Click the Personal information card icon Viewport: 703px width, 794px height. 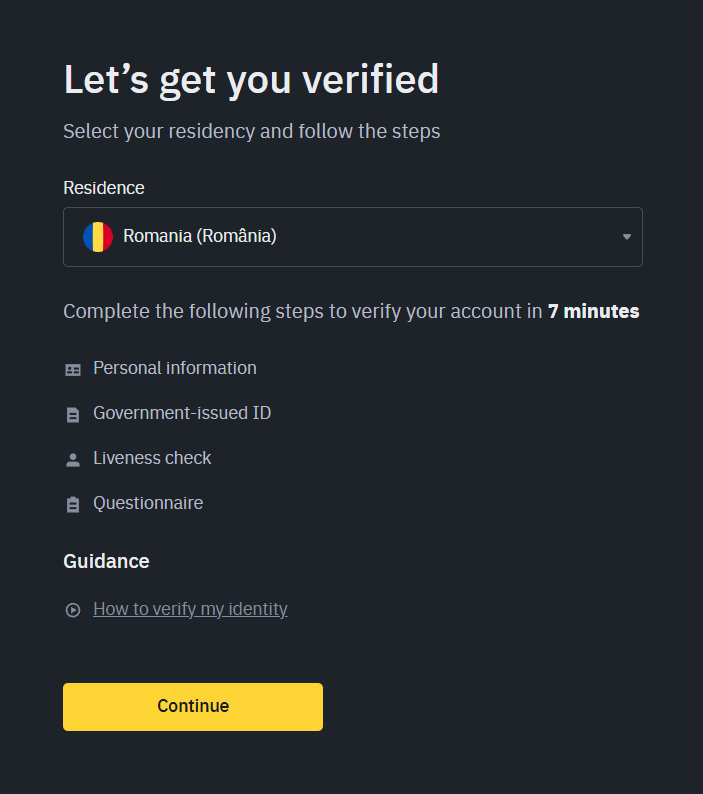[73, 369]
